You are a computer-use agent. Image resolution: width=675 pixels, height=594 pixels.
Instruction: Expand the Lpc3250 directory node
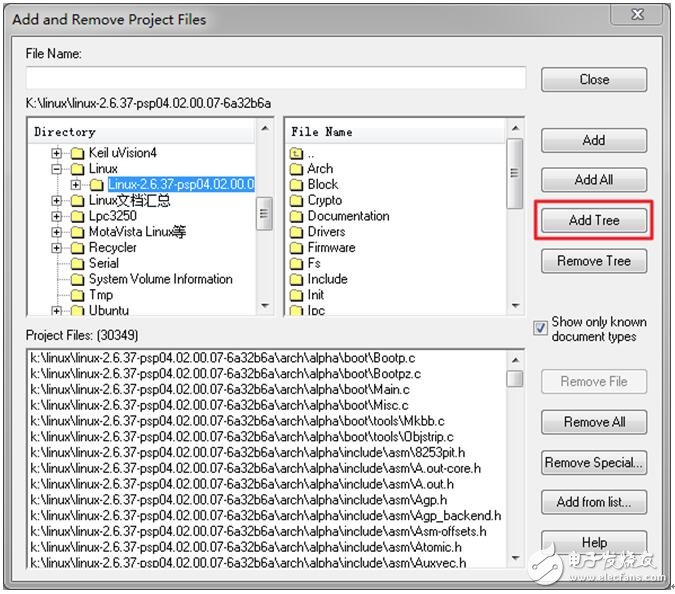click(58, 216)
